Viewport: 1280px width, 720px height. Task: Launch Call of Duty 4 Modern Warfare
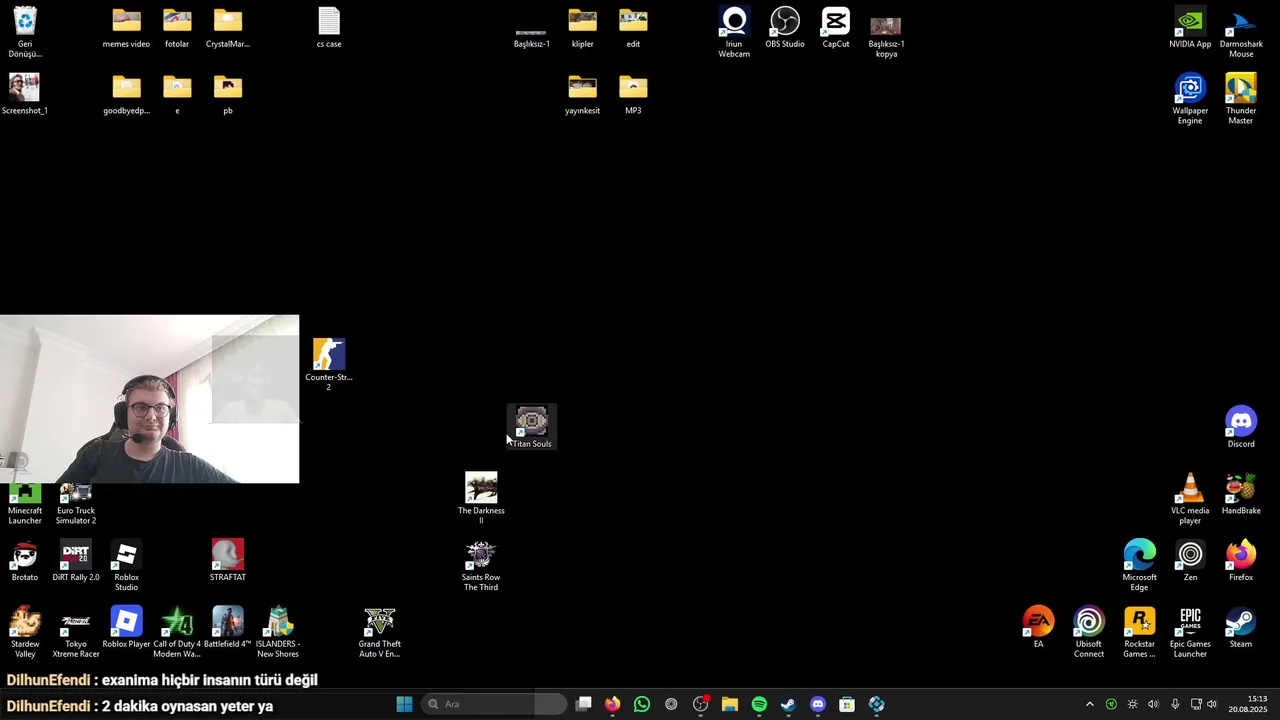click(177, 632)
